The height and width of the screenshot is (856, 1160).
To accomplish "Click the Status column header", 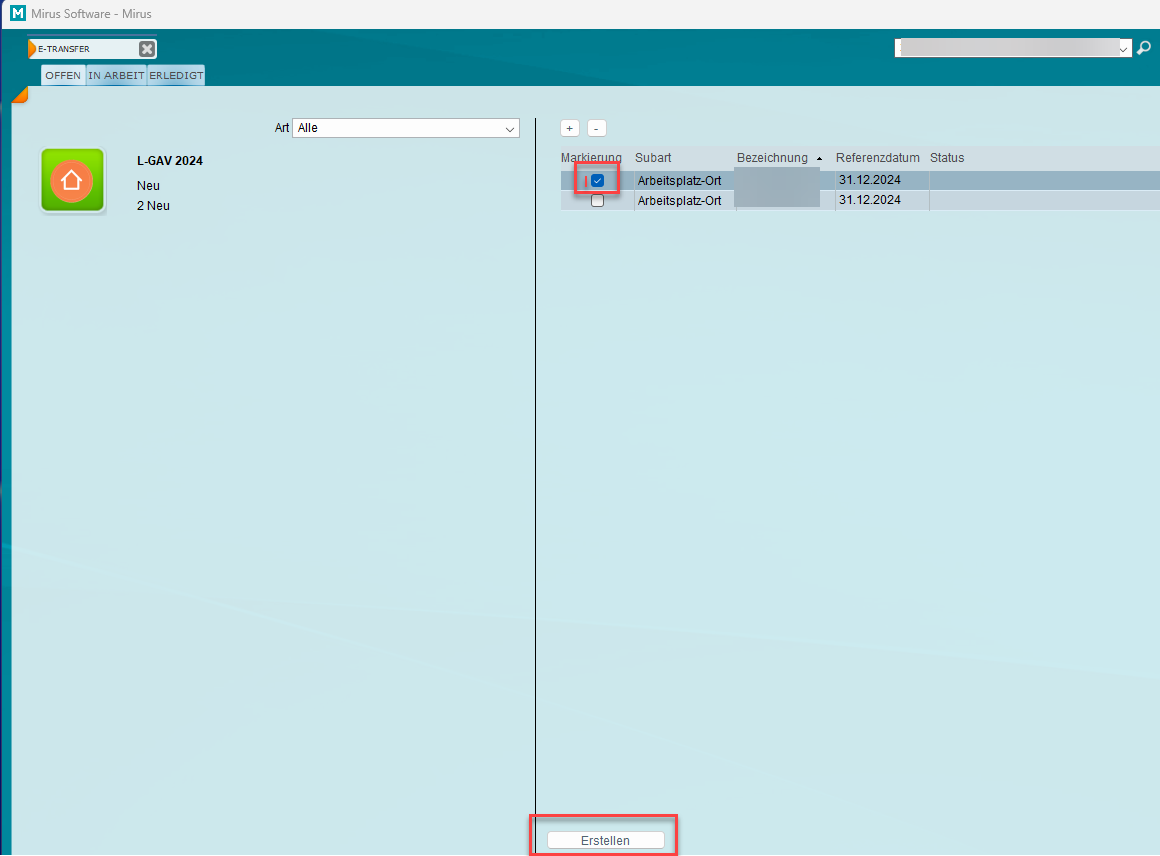I will (946, 158).
